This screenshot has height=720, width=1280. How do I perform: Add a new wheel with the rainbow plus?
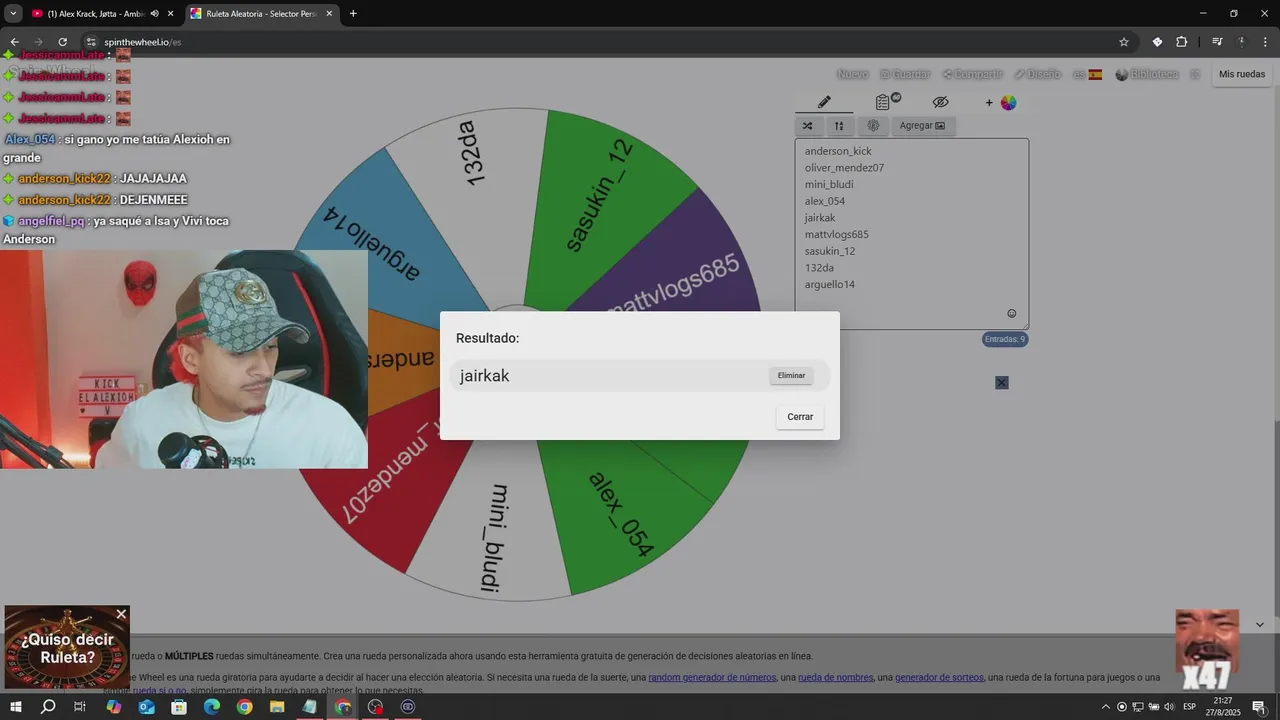(x=1000, y=102)
